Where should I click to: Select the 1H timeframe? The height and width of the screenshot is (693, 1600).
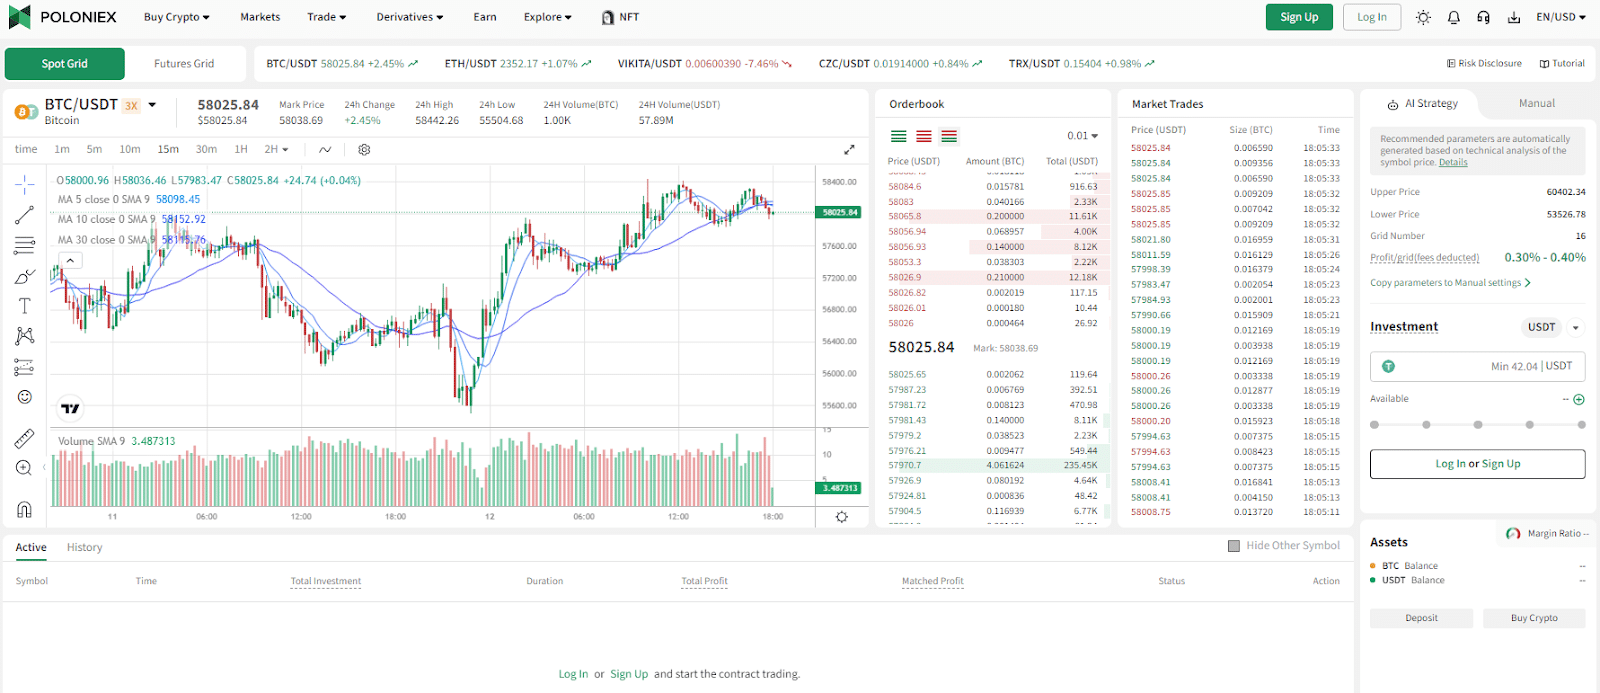pyautogui.click(x=241, y=149)
